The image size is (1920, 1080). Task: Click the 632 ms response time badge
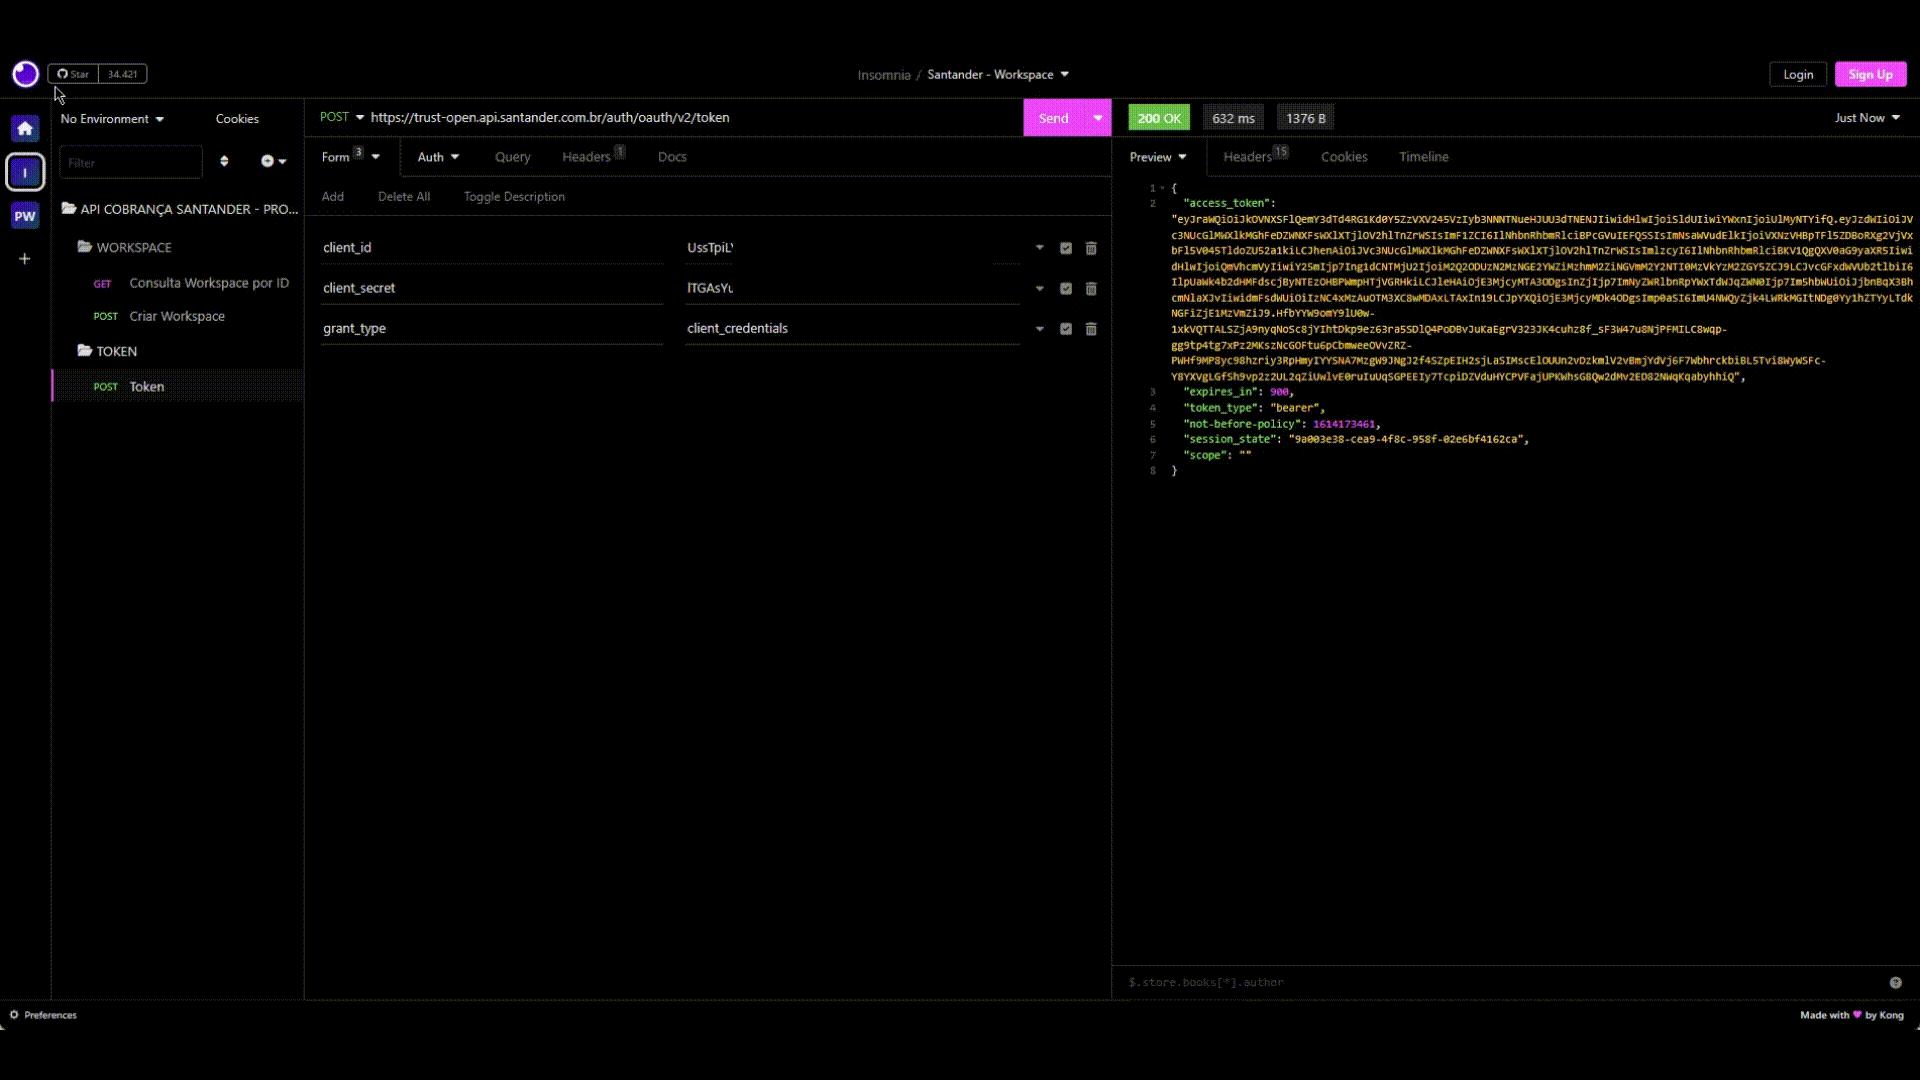click(1233, 118)
